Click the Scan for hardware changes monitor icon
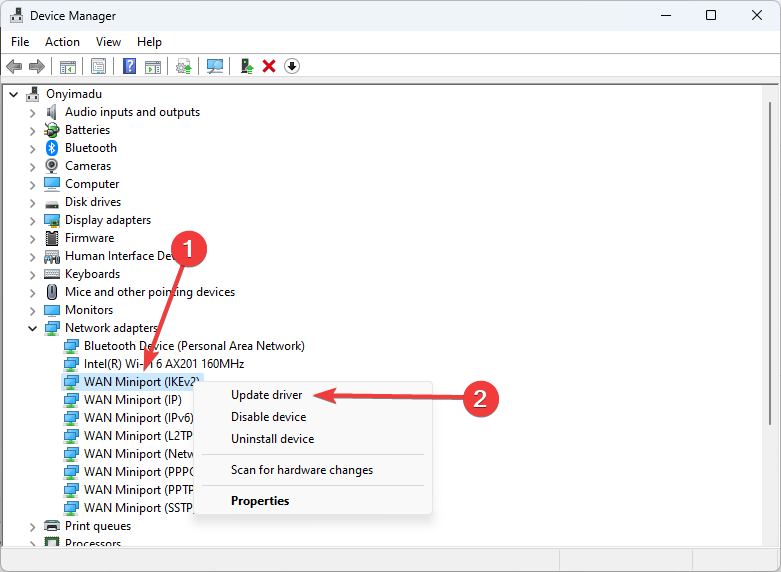Image resolution: width=781 pixels, height=572 pixels. tap(214, 66)
